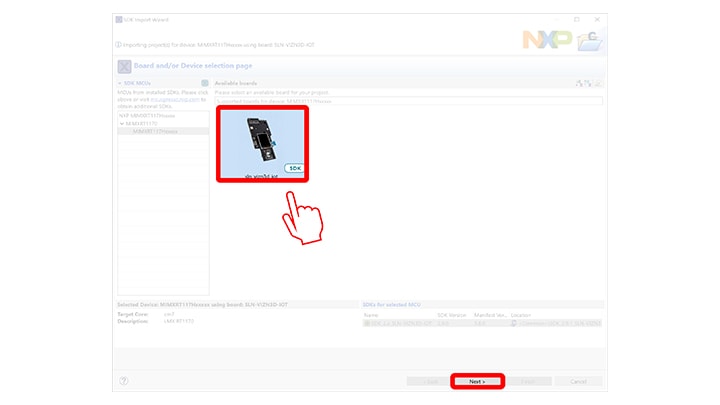Click the Back button
The height and width of the screenshot is (405, 720).
point(426,381)
